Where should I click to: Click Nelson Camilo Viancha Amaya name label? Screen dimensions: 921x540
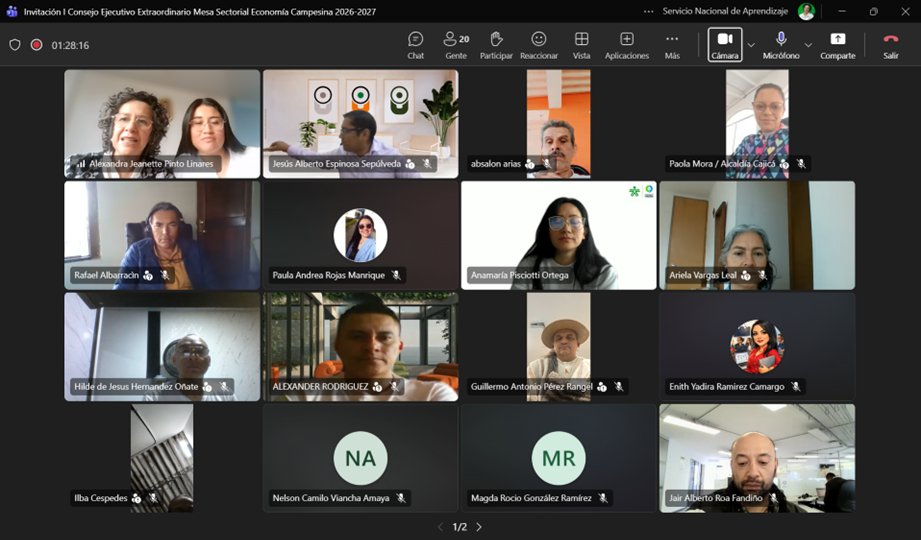[x=331, y=498]
